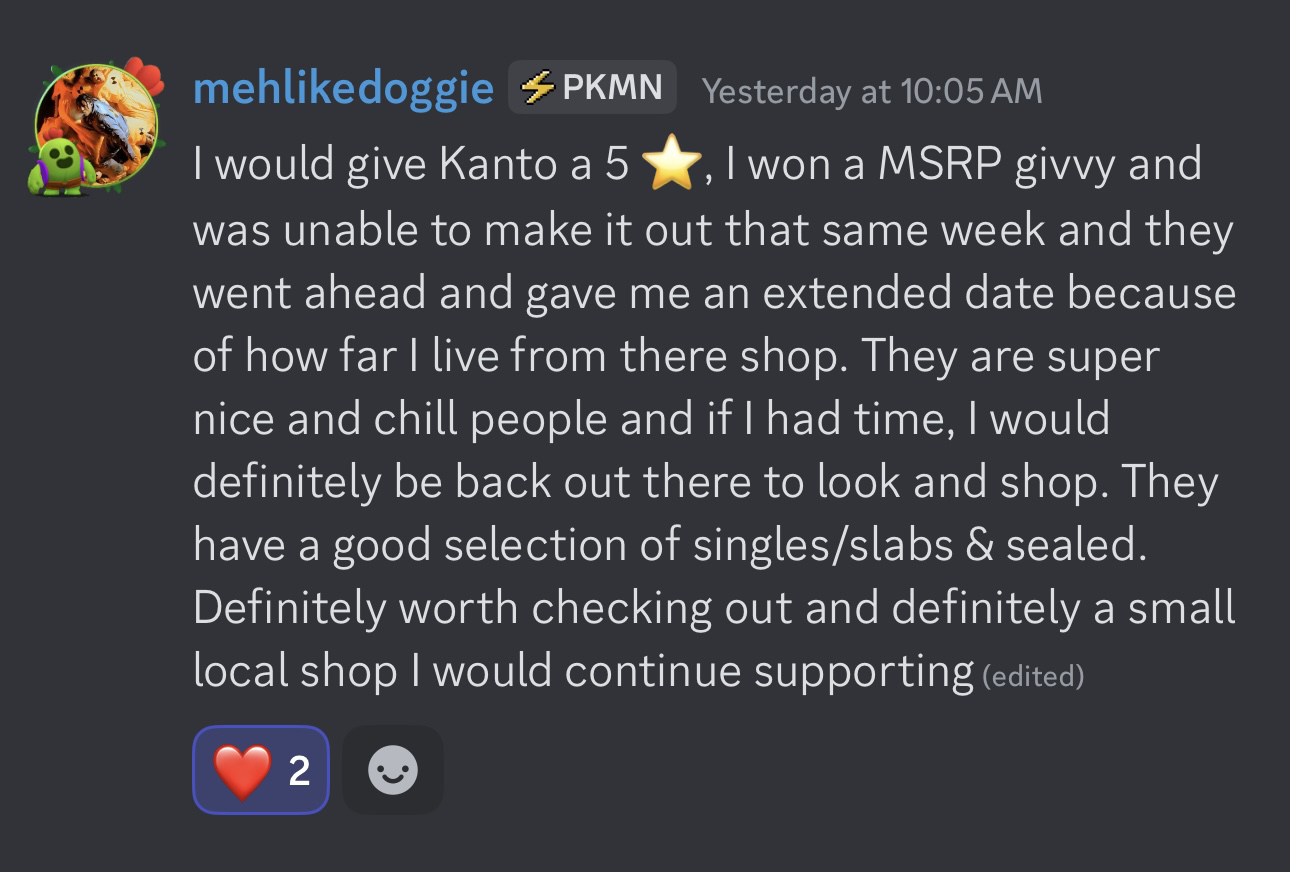
Task: Toggle the red heart reaction
Action: [x=261, y=770]
